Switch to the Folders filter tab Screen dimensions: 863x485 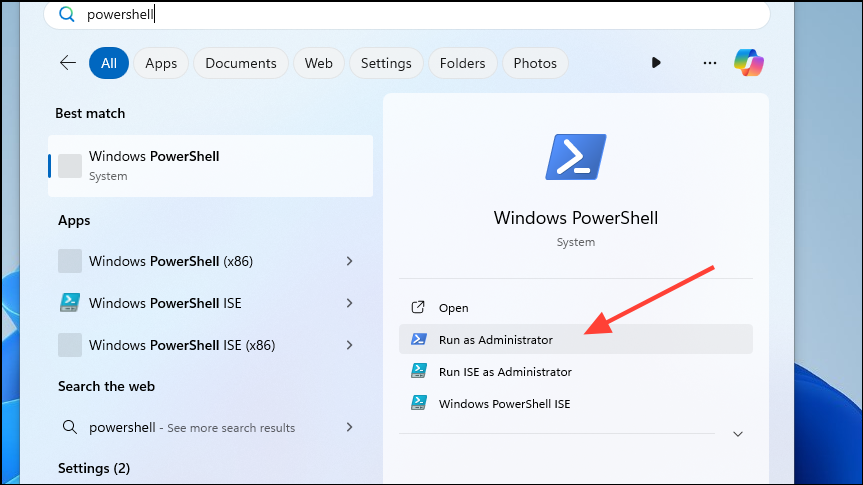pyautogui.click(x=462, y=63)
